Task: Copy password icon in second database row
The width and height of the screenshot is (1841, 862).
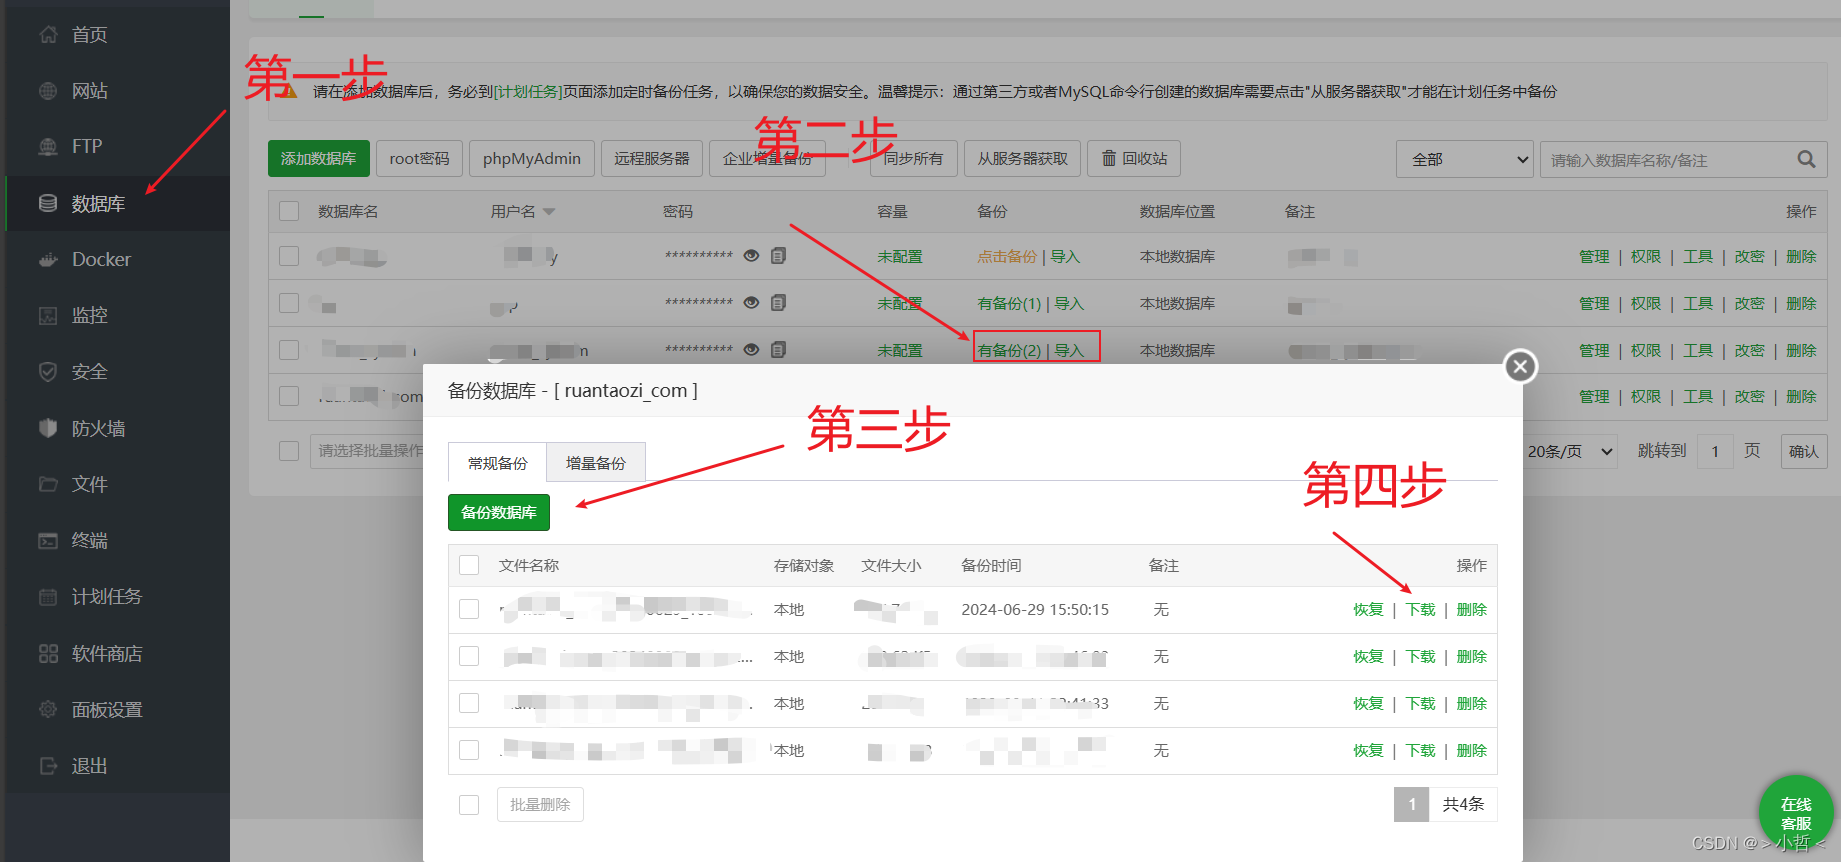Action: pyautogui.click(x=778, y=303)
